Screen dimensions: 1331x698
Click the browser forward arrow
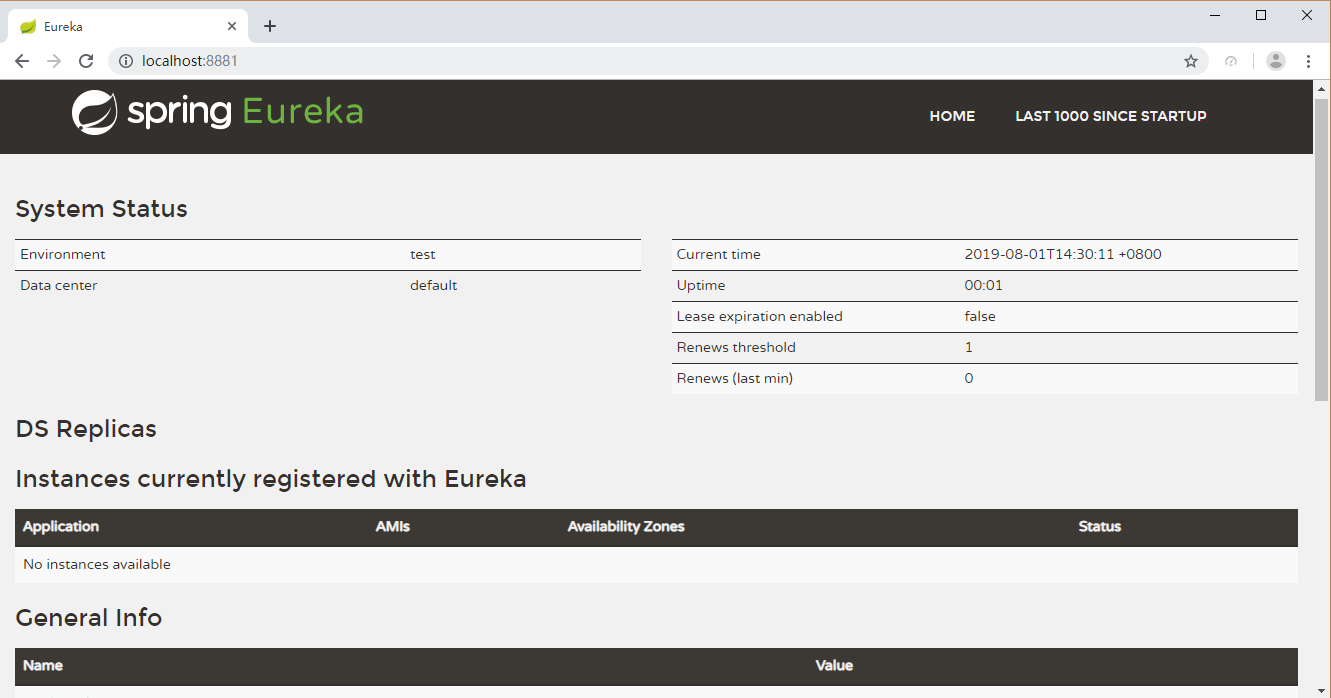(54, 61)
